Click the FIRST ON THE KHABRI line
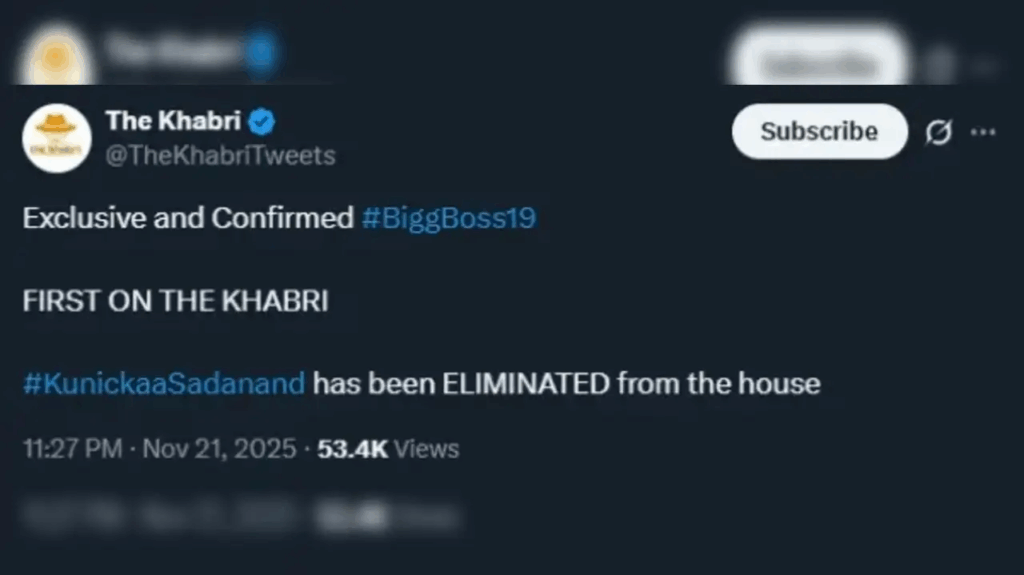1024x575 pixels. click(x=175, y=301)
